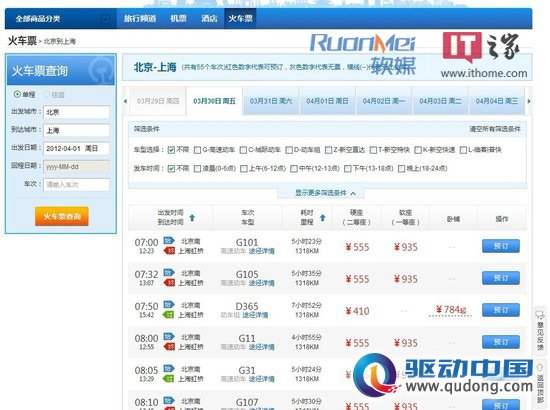Show later dates with right arrow
550x410 pixels.
click(529, 101)
